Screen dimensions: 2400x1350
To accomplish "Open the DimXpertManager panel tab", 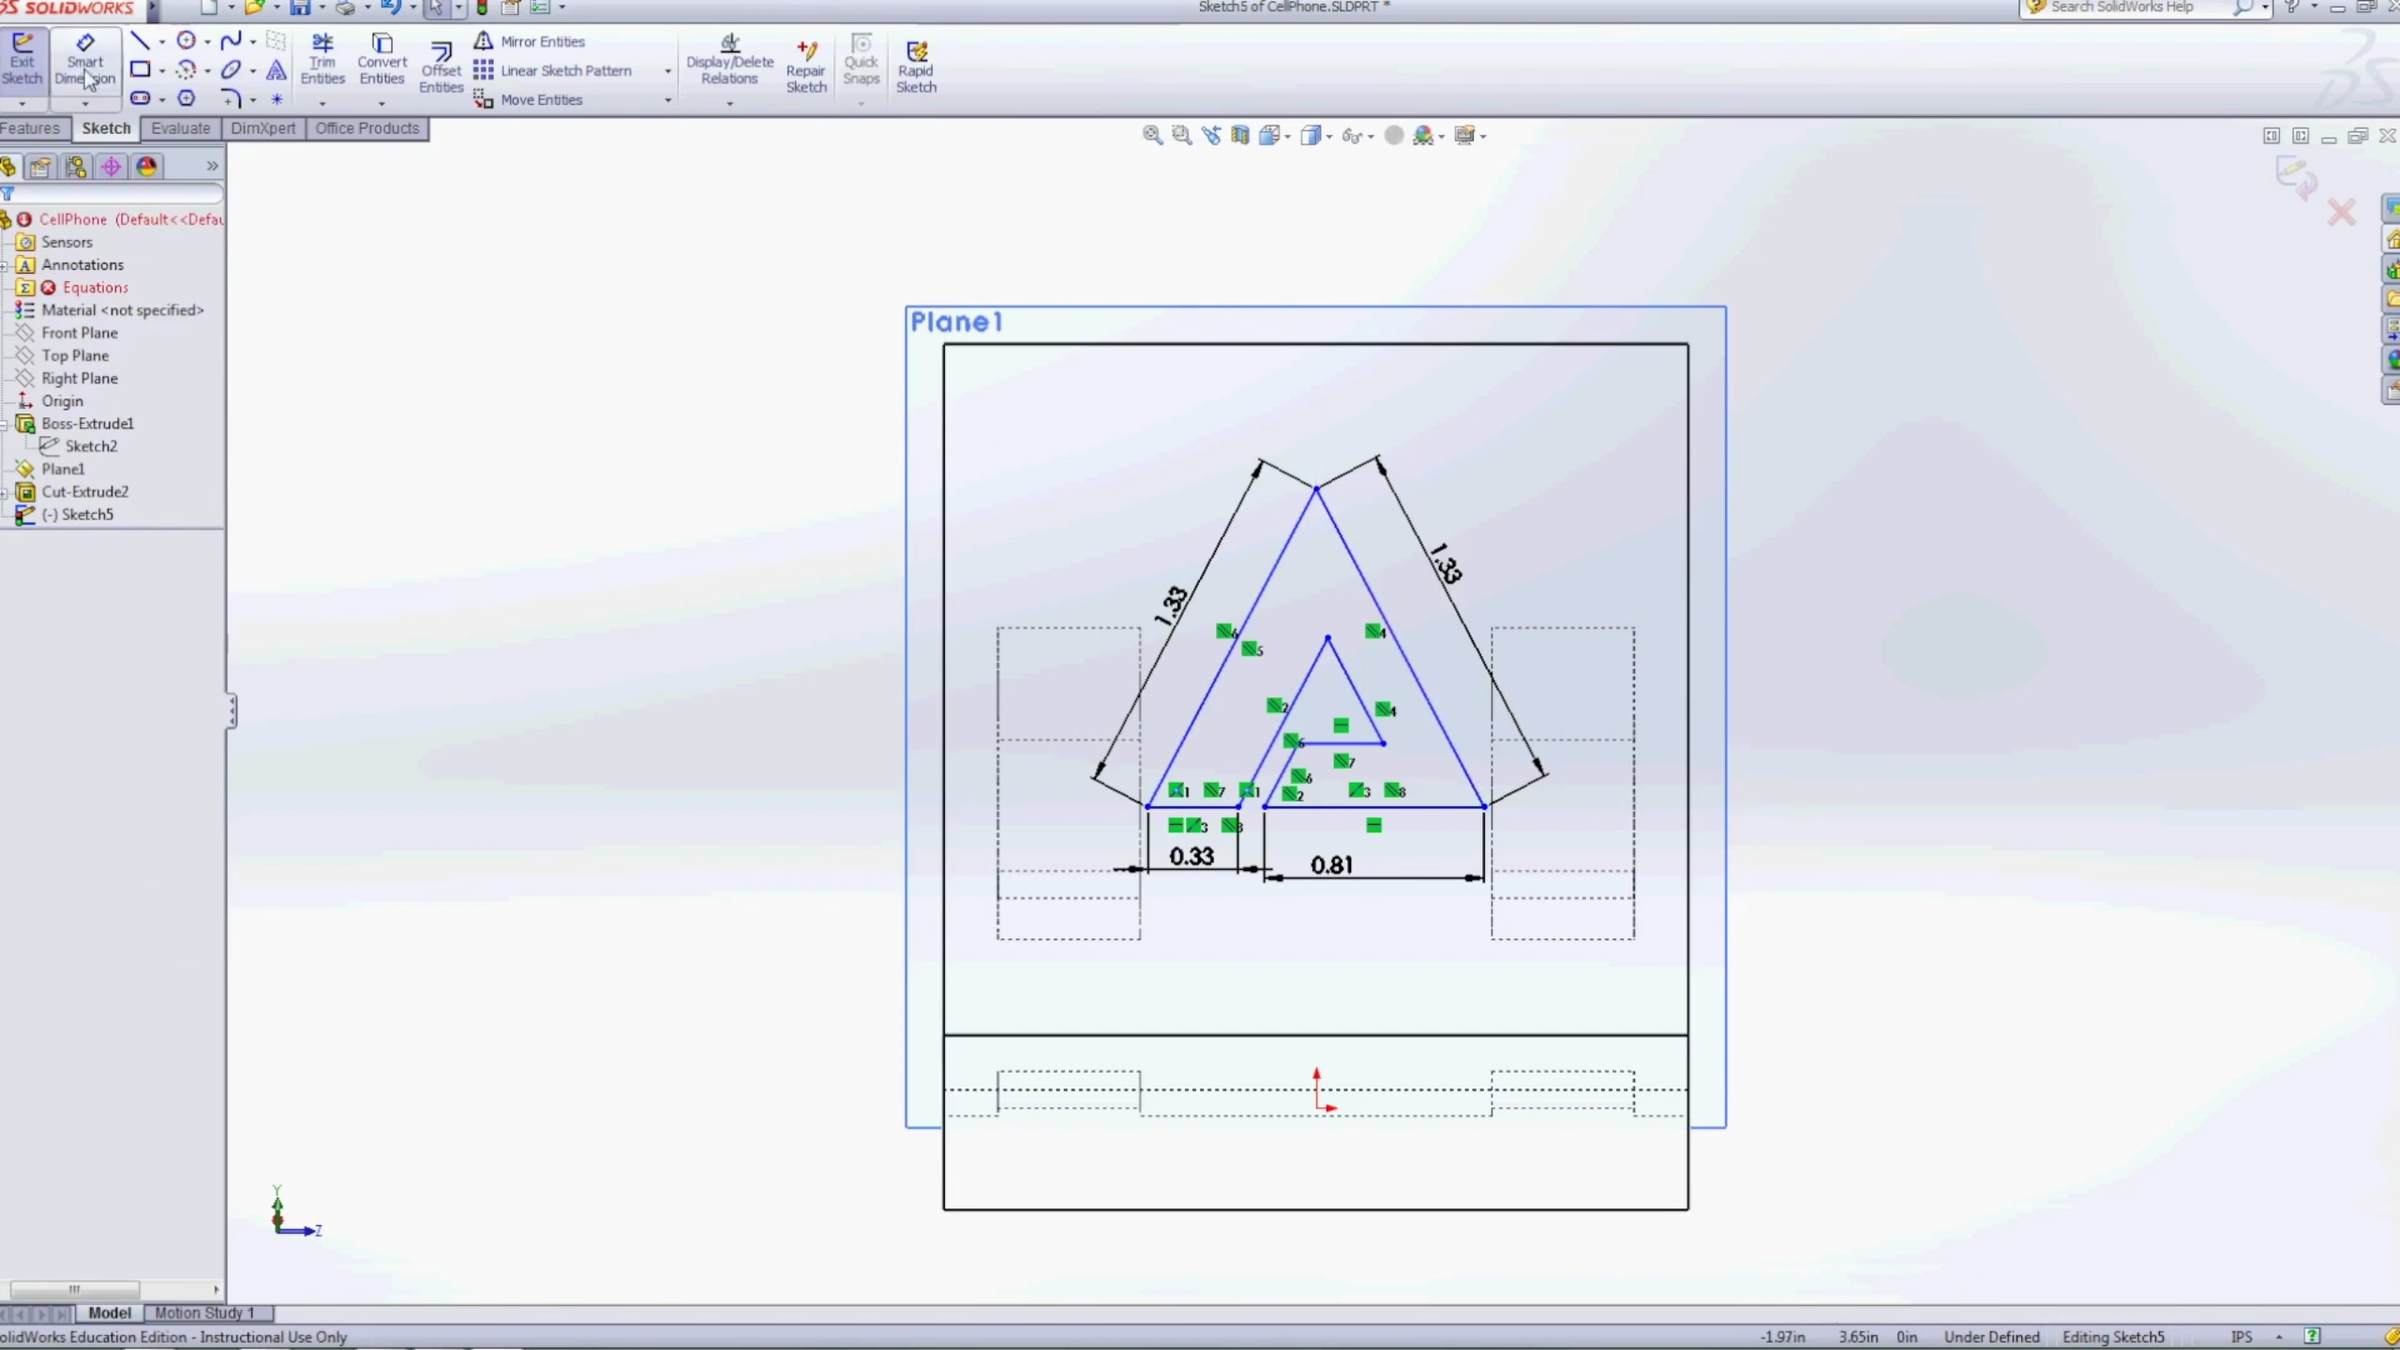I will (x=111, y=166).
